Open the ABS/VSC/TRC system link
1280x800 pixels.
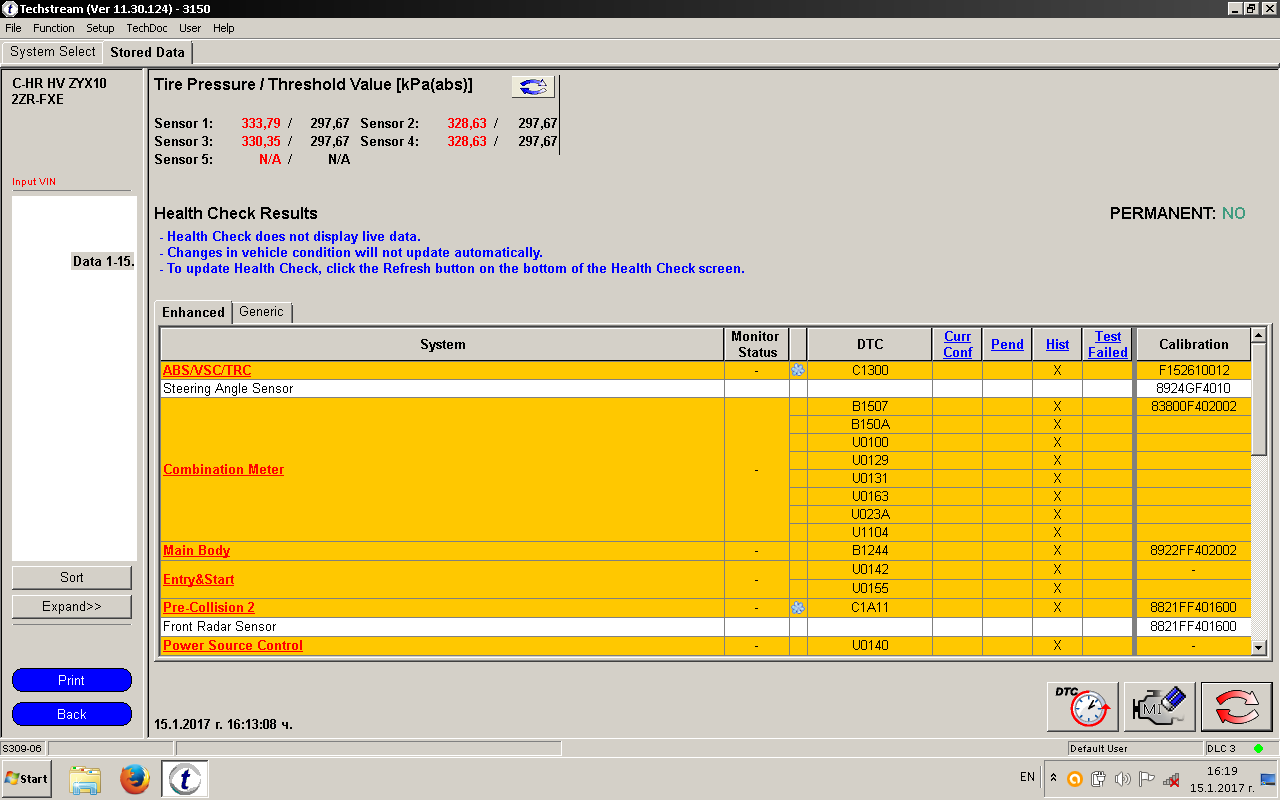pos(207,370)
